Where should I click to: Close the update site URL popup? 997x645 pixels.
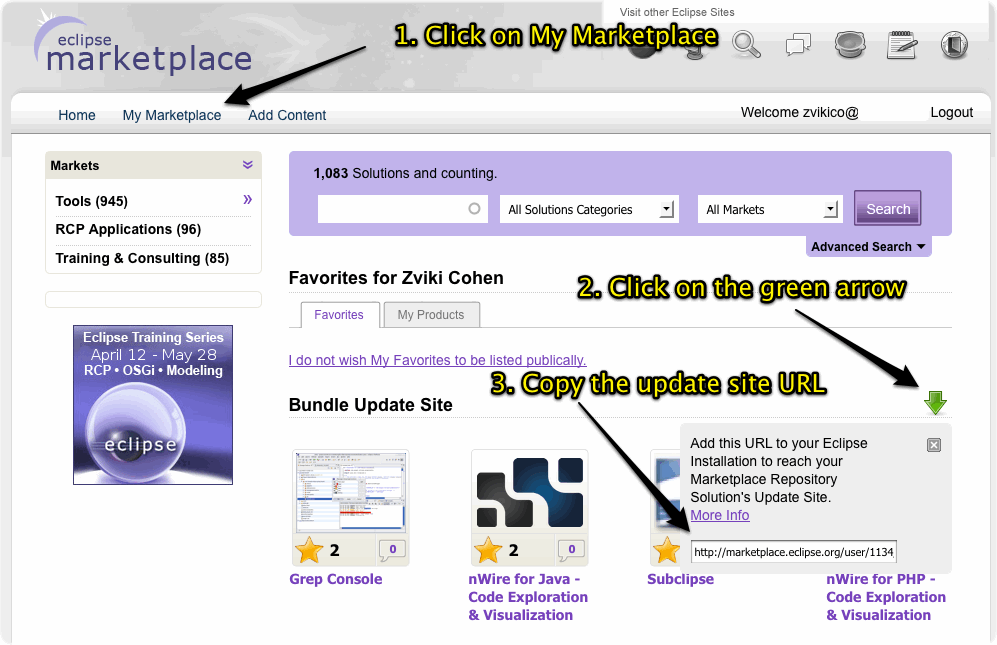point(933,445)
